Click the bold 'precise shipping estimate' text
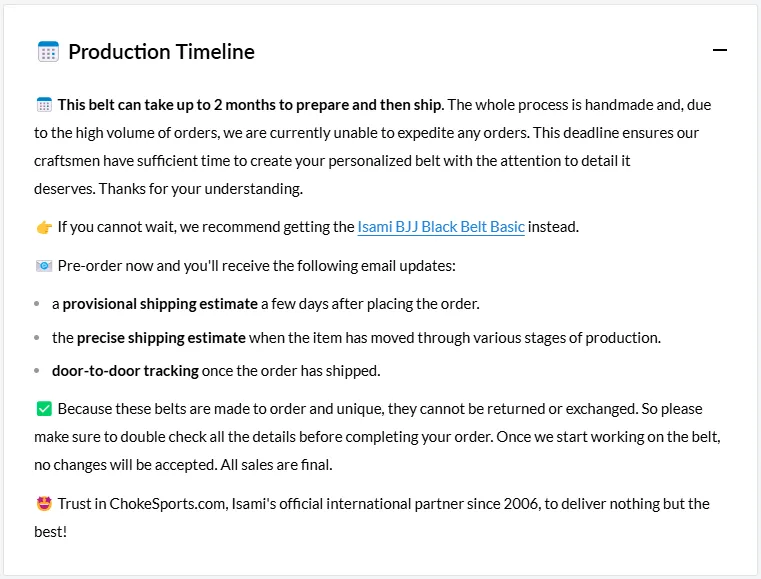 pos(161,338)
